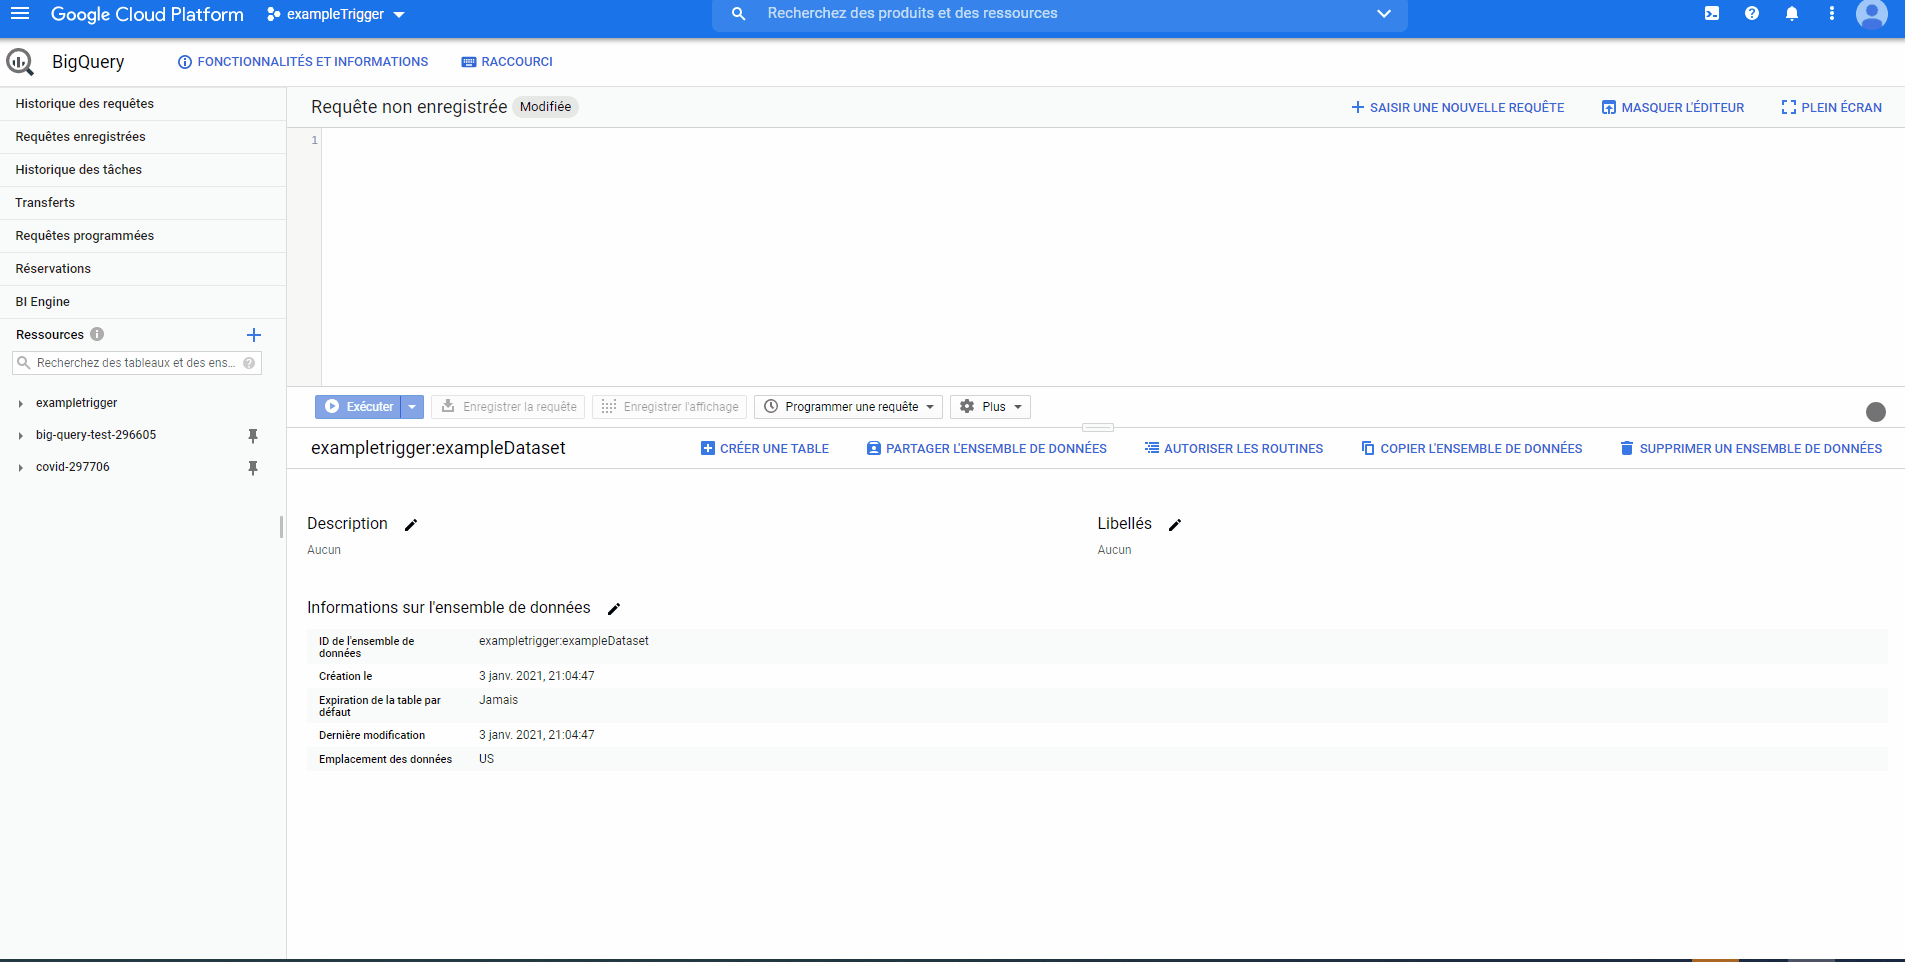Click Autoriser les routines
The height and width of the screenshot is (962, 1905).
tap(1234, 449)
